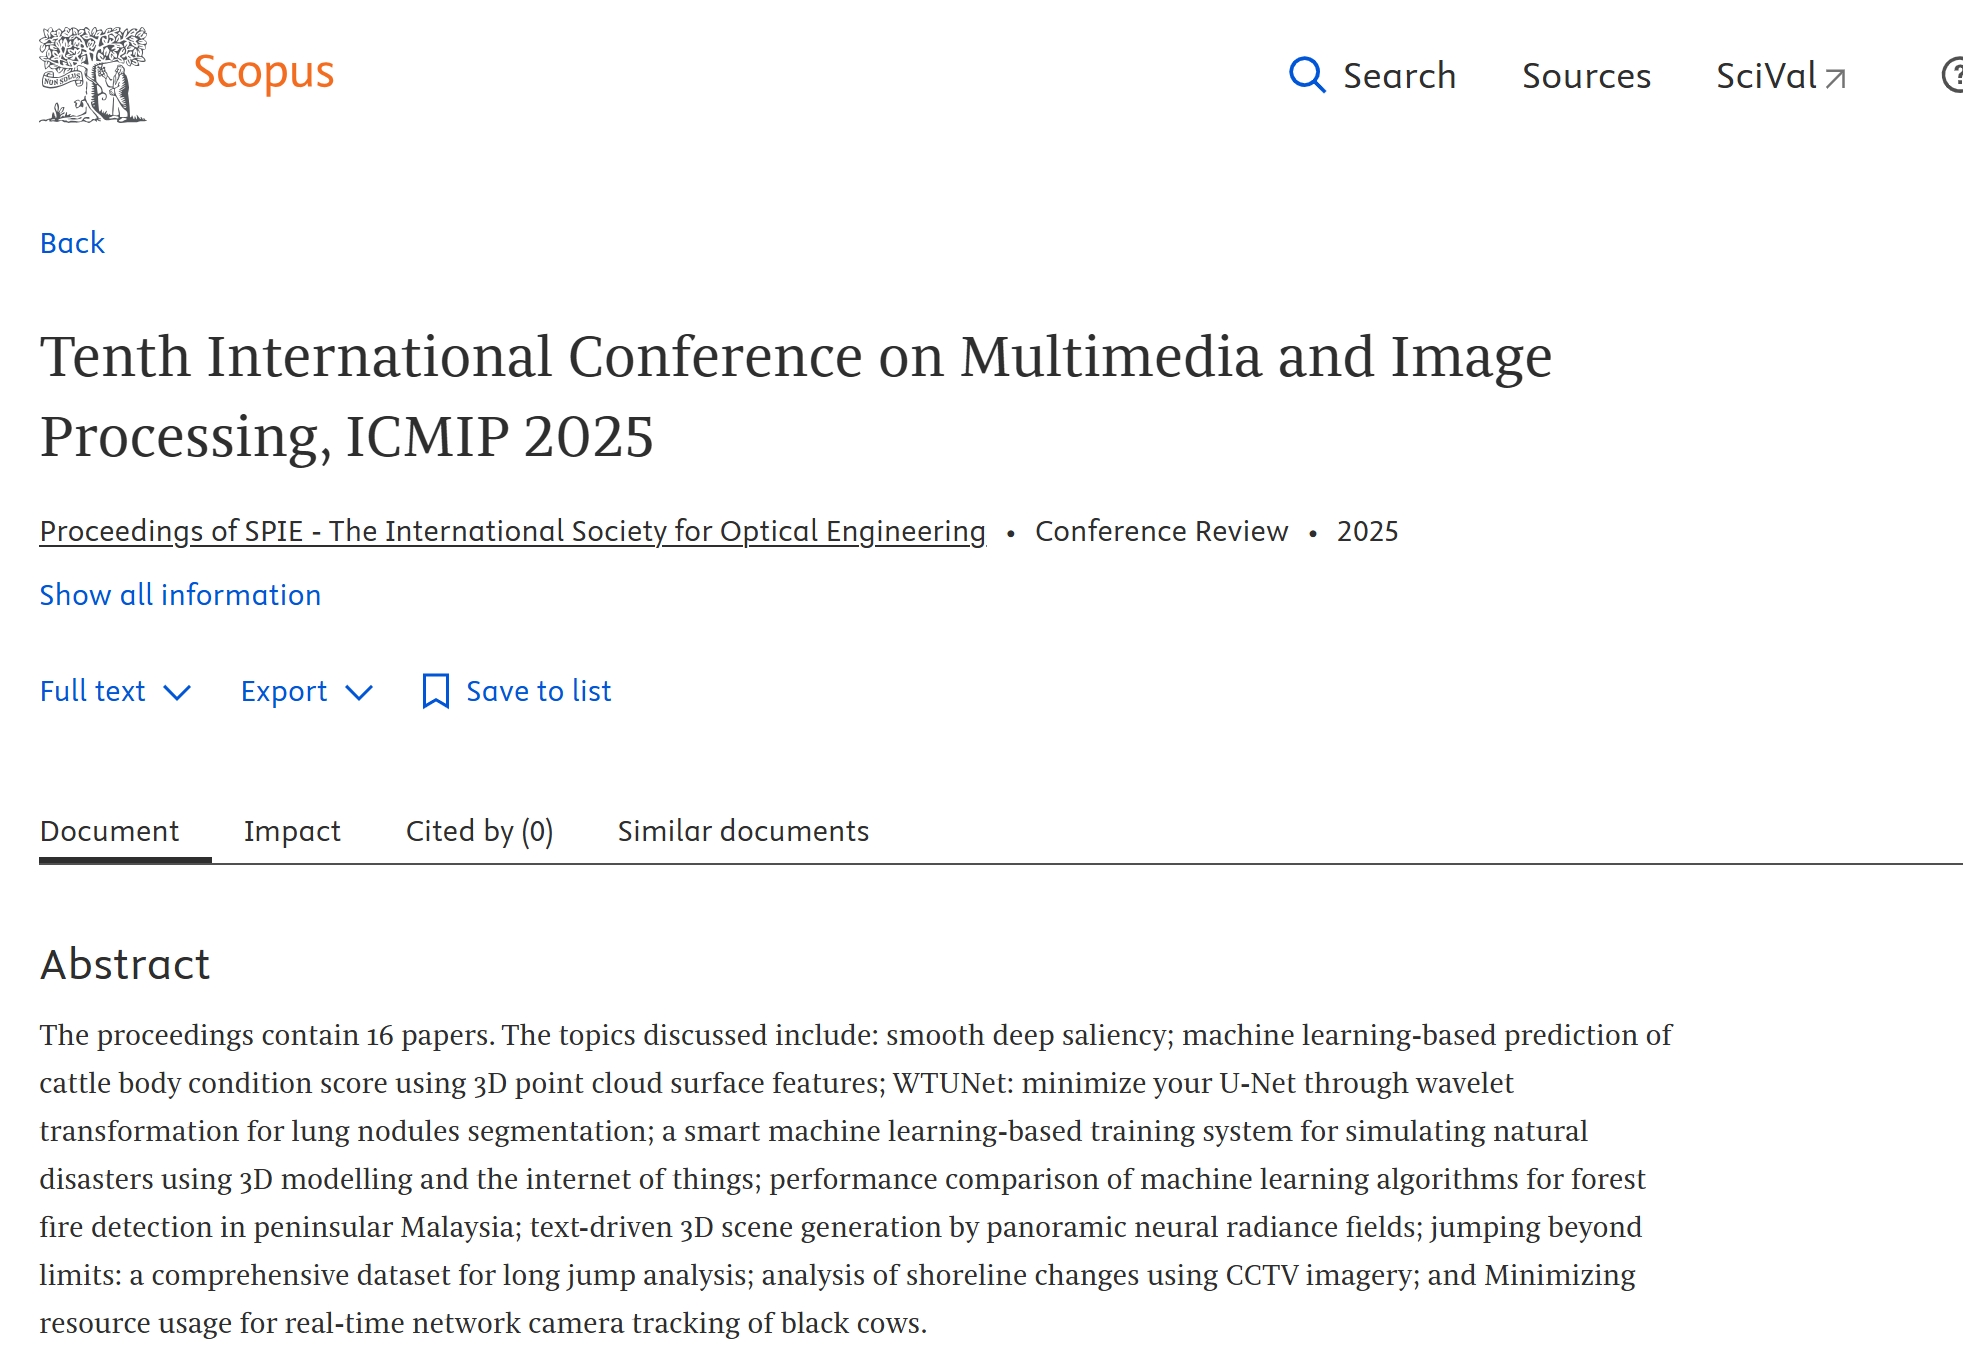This screenshot has height=1369, width=1963.
Task: Click the SciVal external link arrow icon
Action: [x=1835, y=78]
